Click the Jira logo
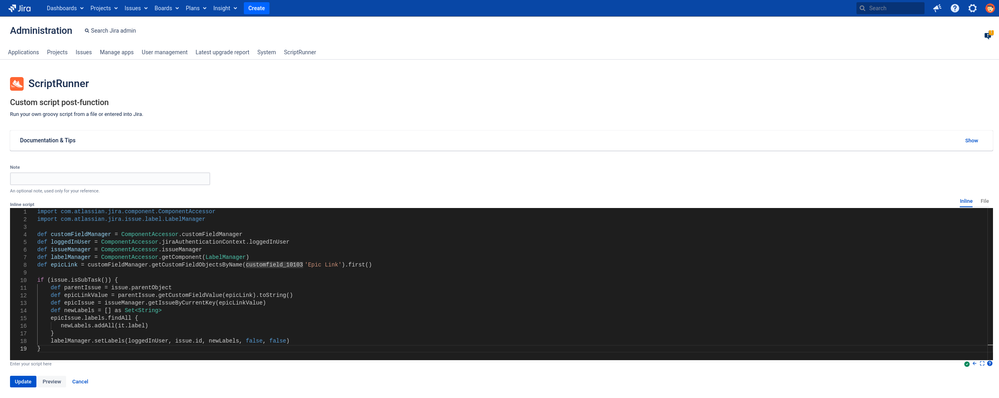This screenshot has height=398, width=999. 20,8
